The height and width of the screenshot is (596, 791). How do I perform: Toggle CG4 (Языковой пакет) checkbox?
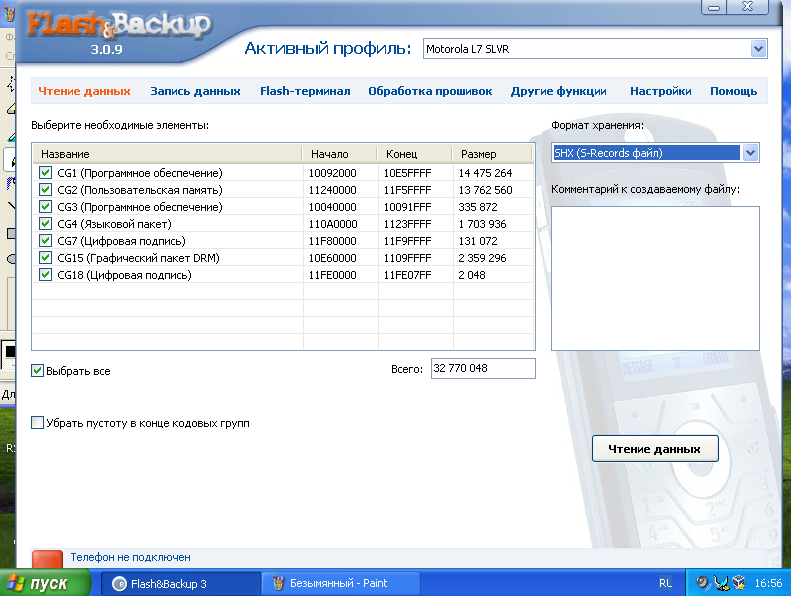coord(45,224)
